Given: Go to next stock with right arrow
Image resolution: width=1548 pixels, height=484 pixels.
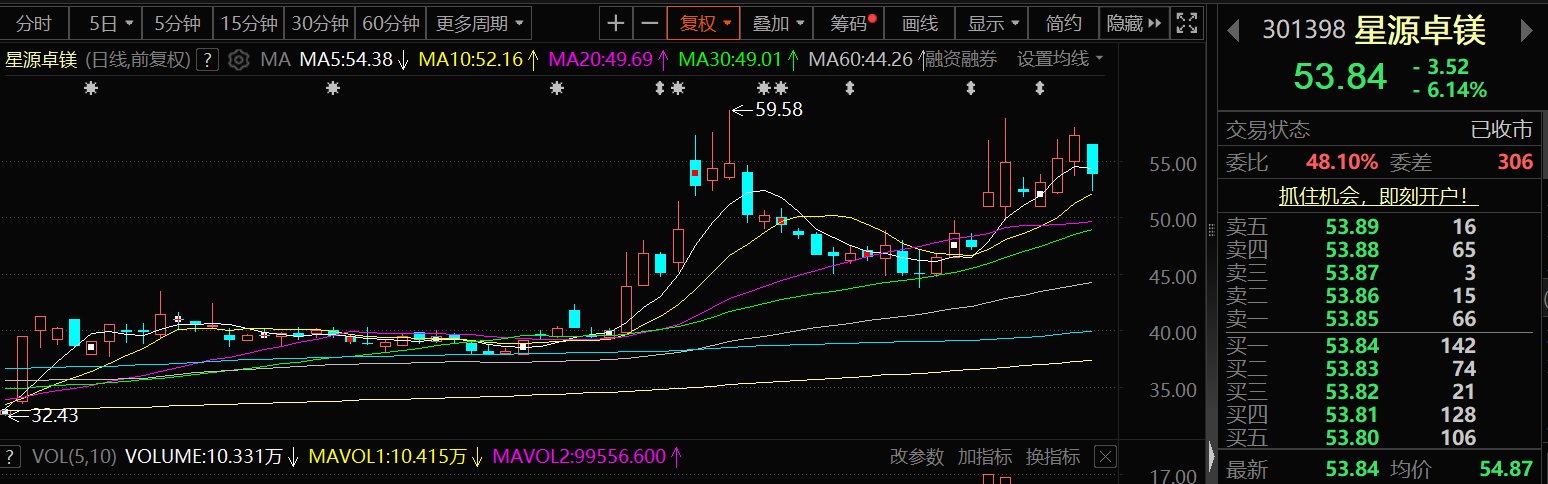Looking at the screenshot, I should (x=1527, y=31).
